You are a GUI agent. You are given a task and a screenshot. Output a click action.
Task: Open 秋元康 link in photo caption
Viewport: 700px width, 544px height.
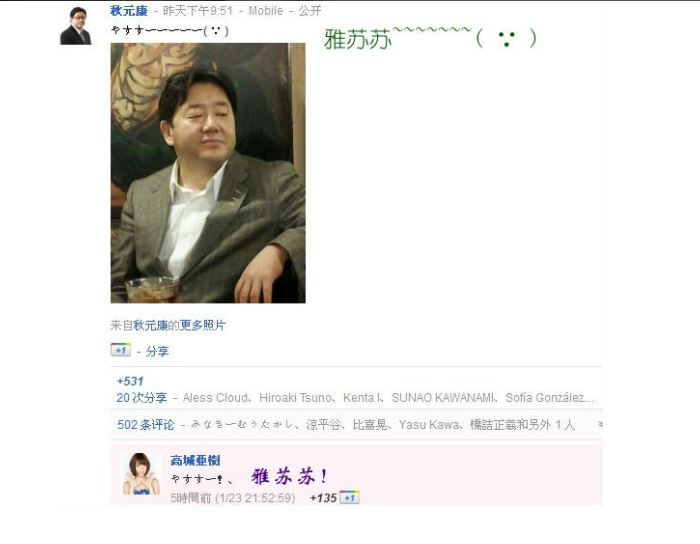pos(150,325)
